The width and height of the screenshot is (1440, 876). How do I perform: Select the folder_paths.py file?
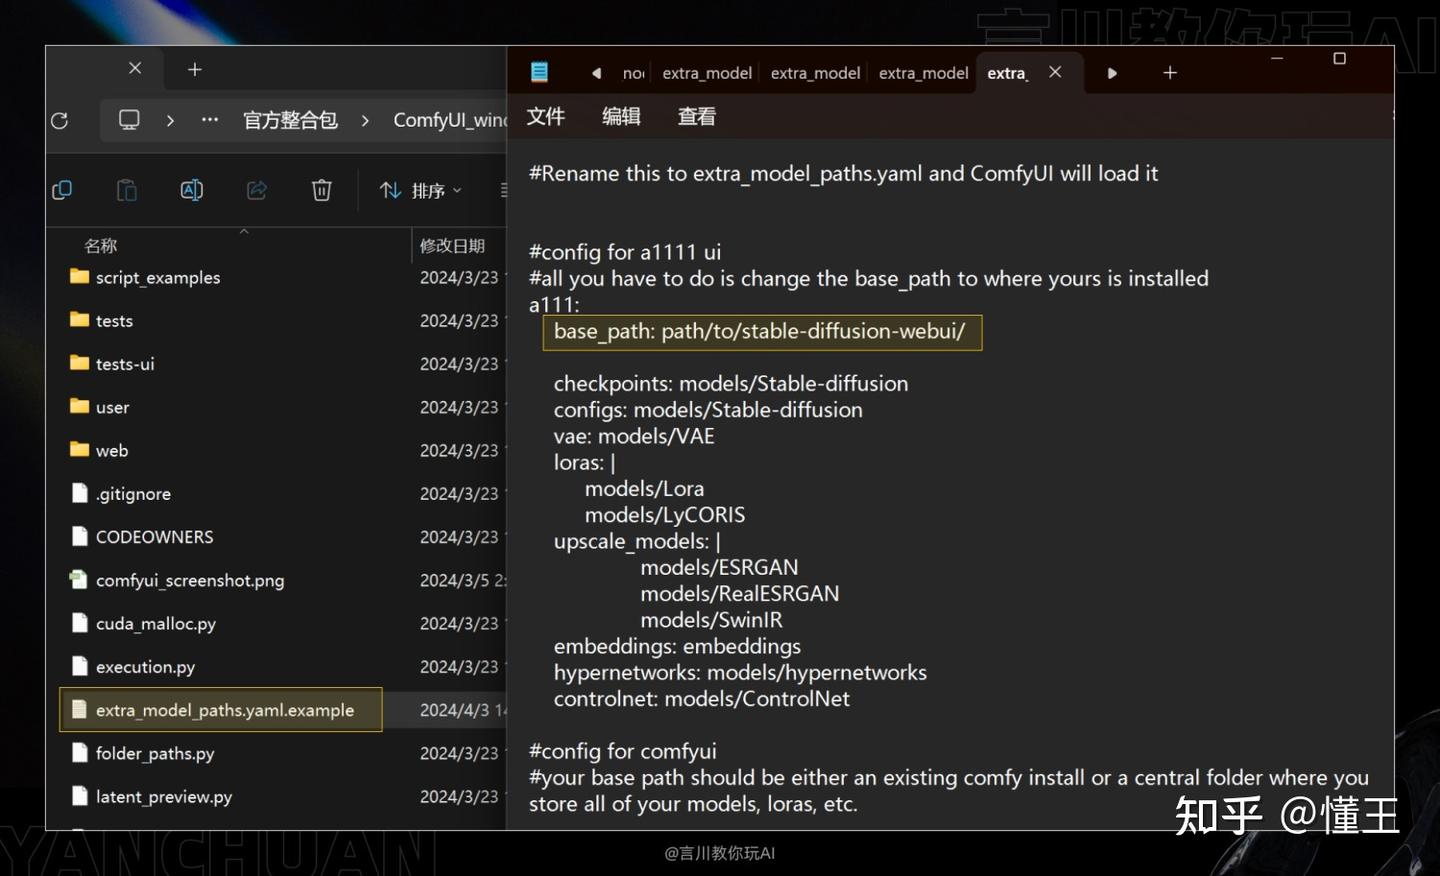155,753
